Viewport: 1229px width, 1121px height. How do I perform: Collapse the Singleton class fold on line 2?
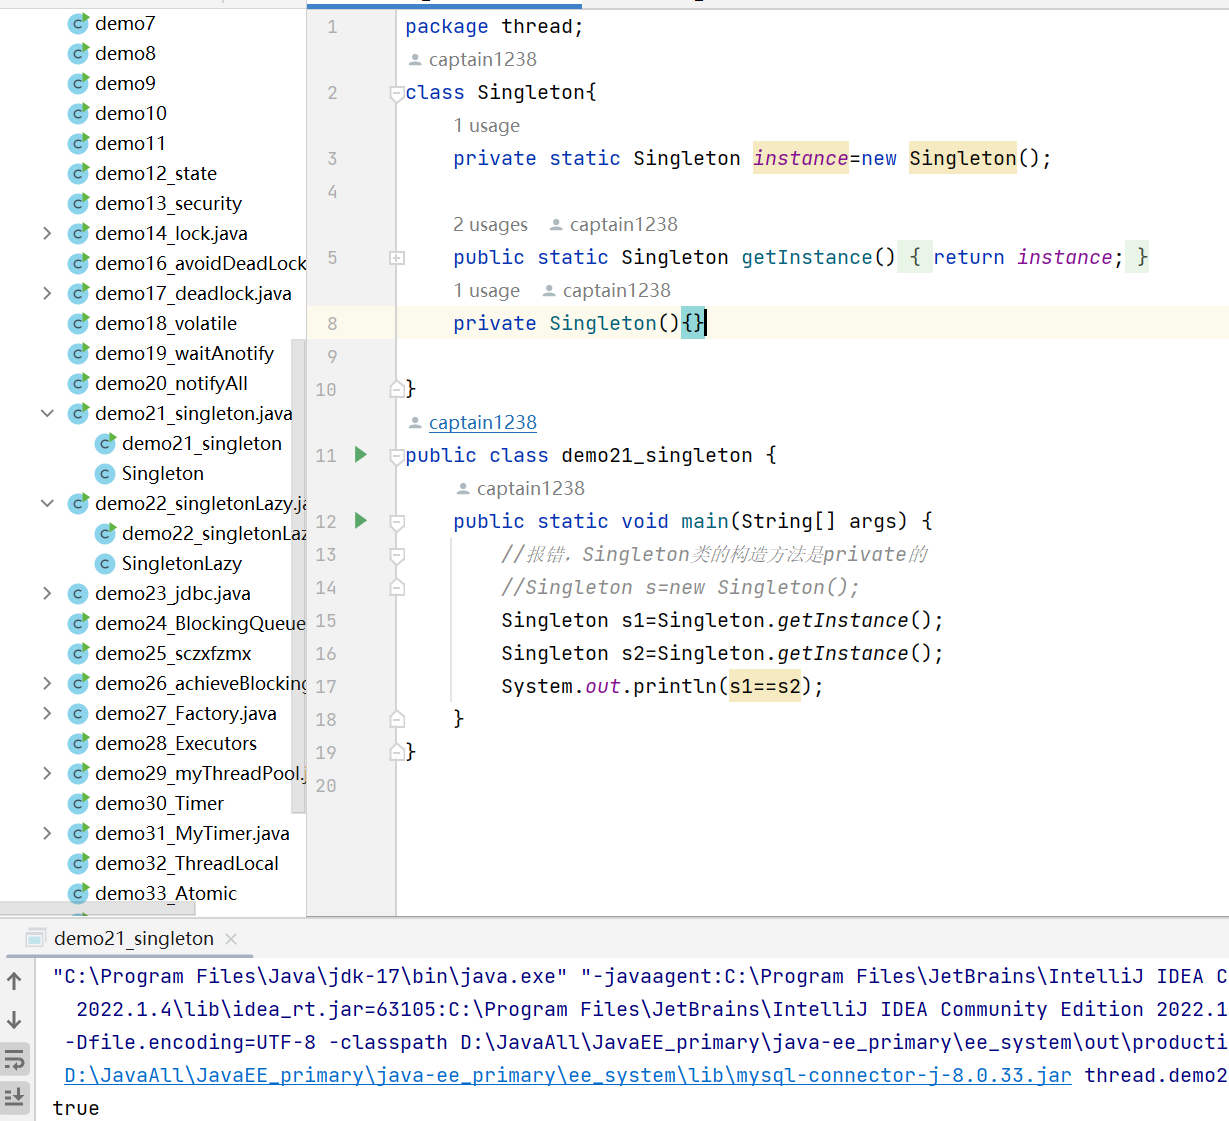(x=397, y=93)
